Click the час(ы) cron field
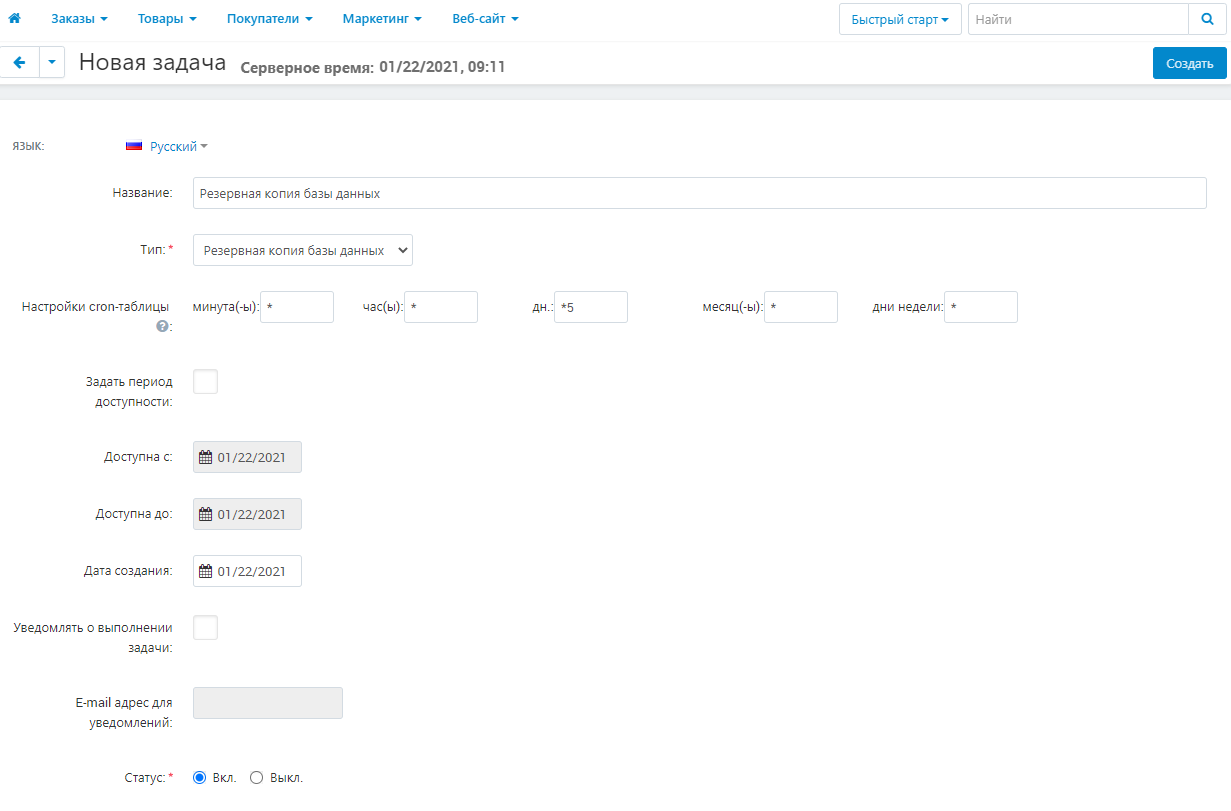The width and height of the screenshot is (1231, 811). pyautogui.click(x=441, y=307)
